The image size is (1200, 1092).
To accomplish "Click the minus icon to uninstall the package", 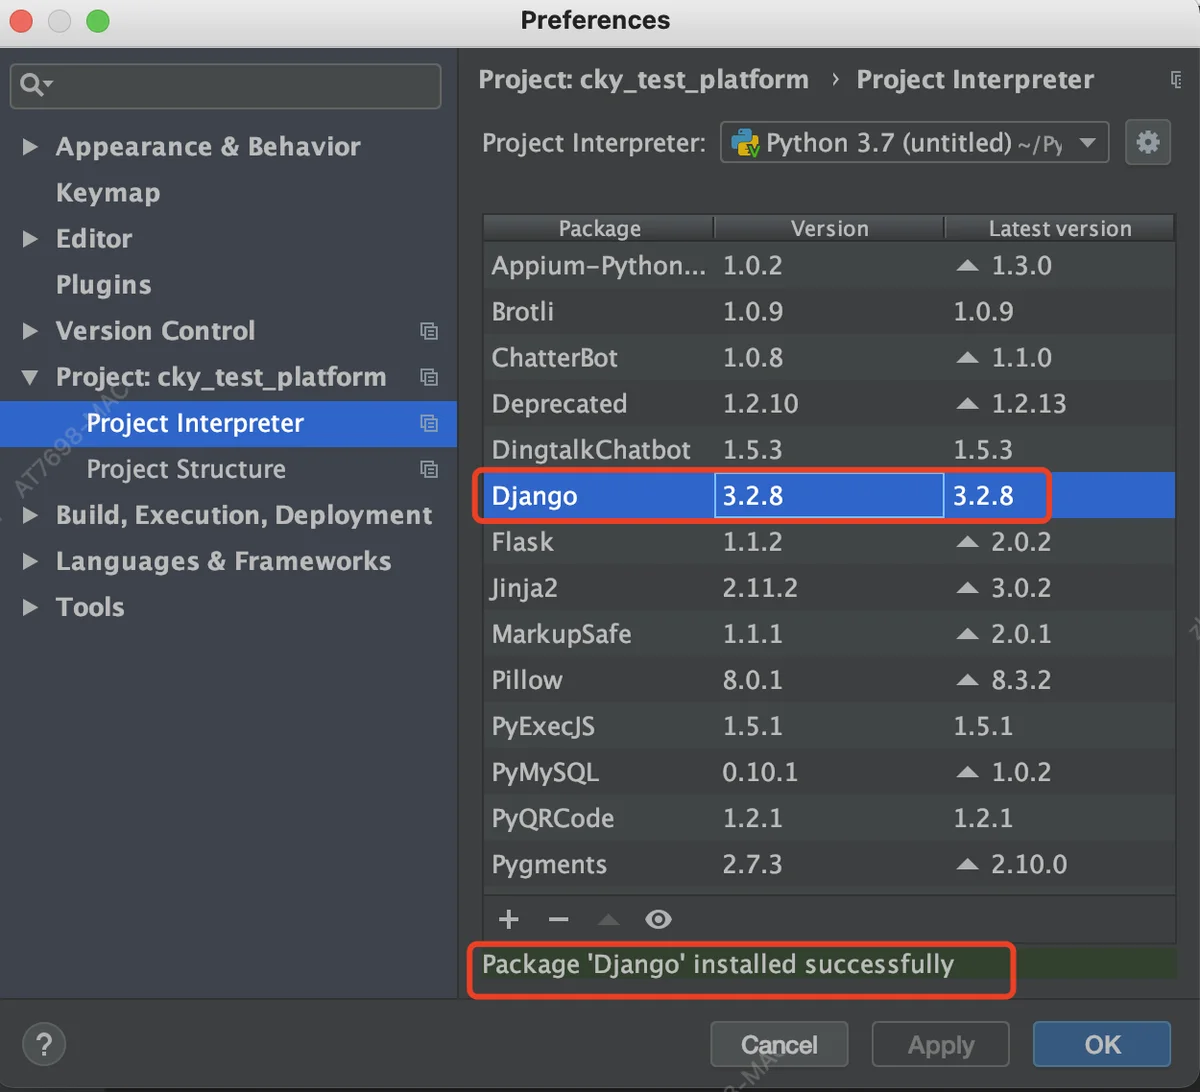I will coord(559,919).
